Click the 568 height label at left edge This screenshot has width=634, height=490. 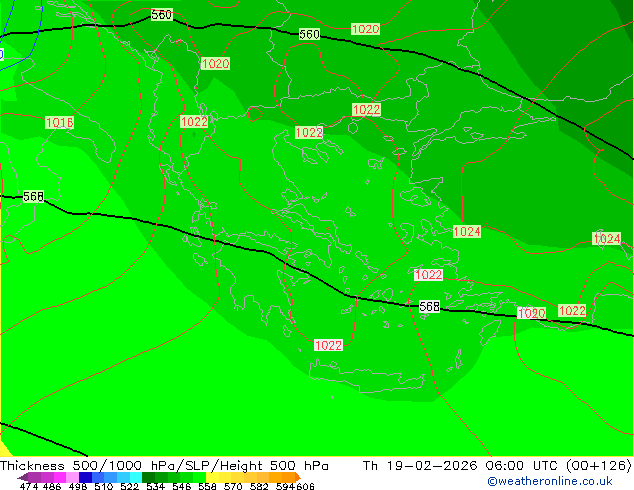33,196
